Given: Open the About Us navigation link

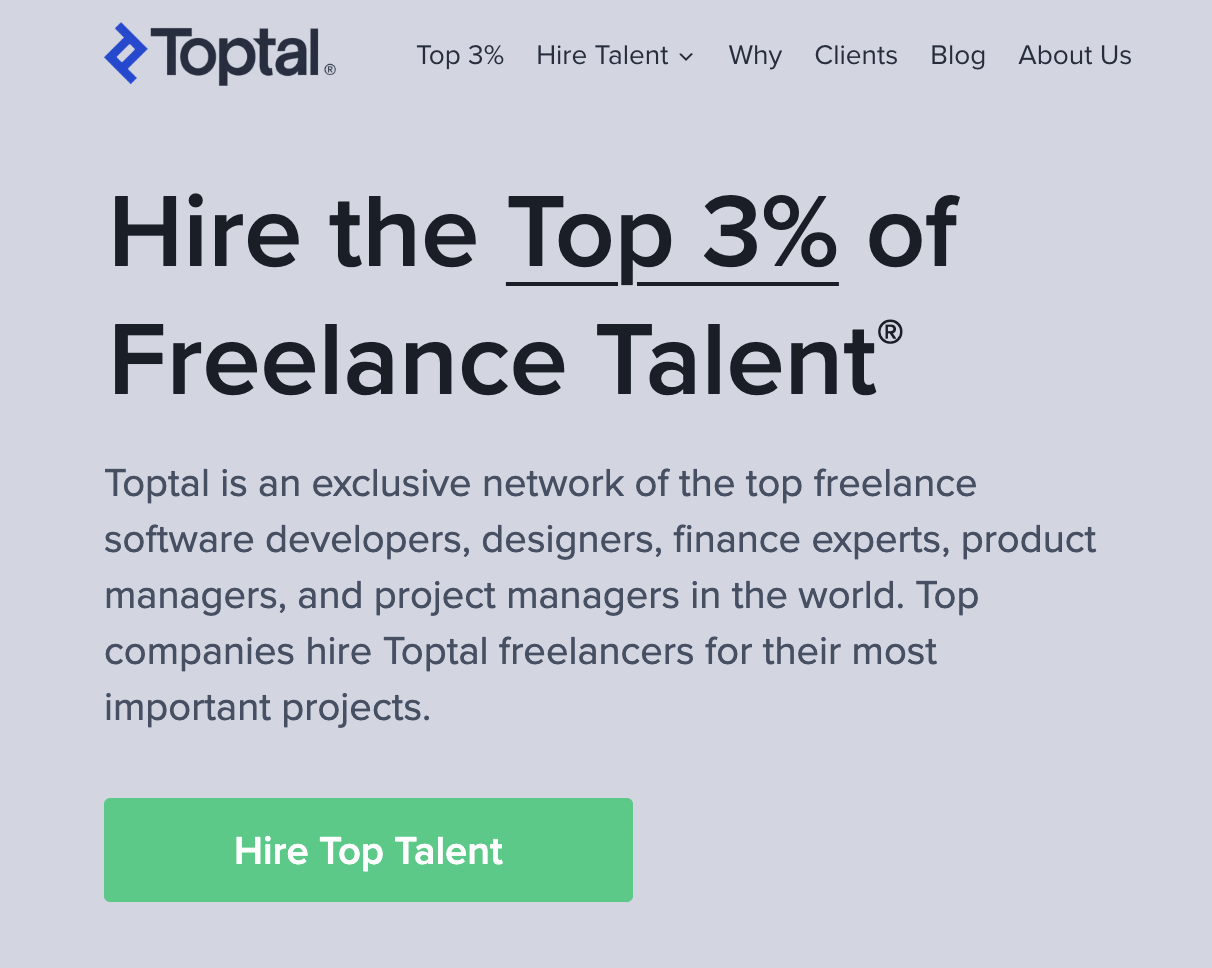Looking at the screenshot, I should [1075, 55].
